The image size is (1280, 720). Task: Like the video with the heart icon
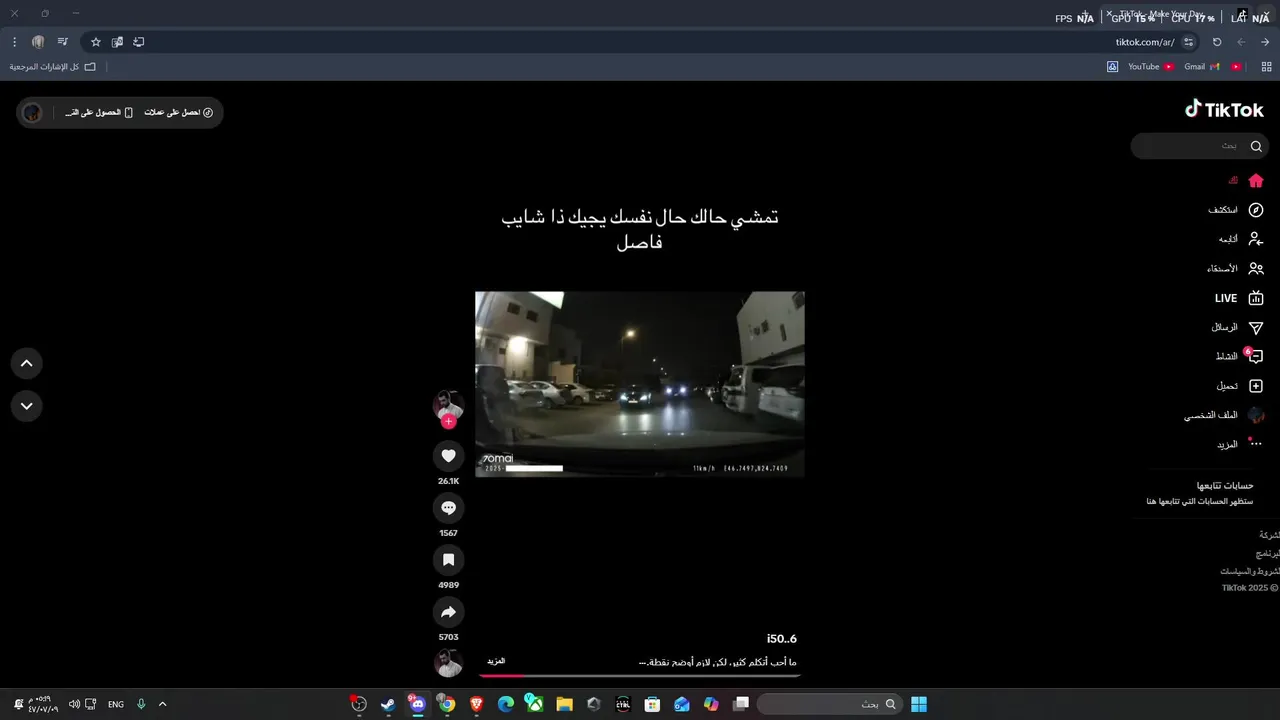click(448, 456)
